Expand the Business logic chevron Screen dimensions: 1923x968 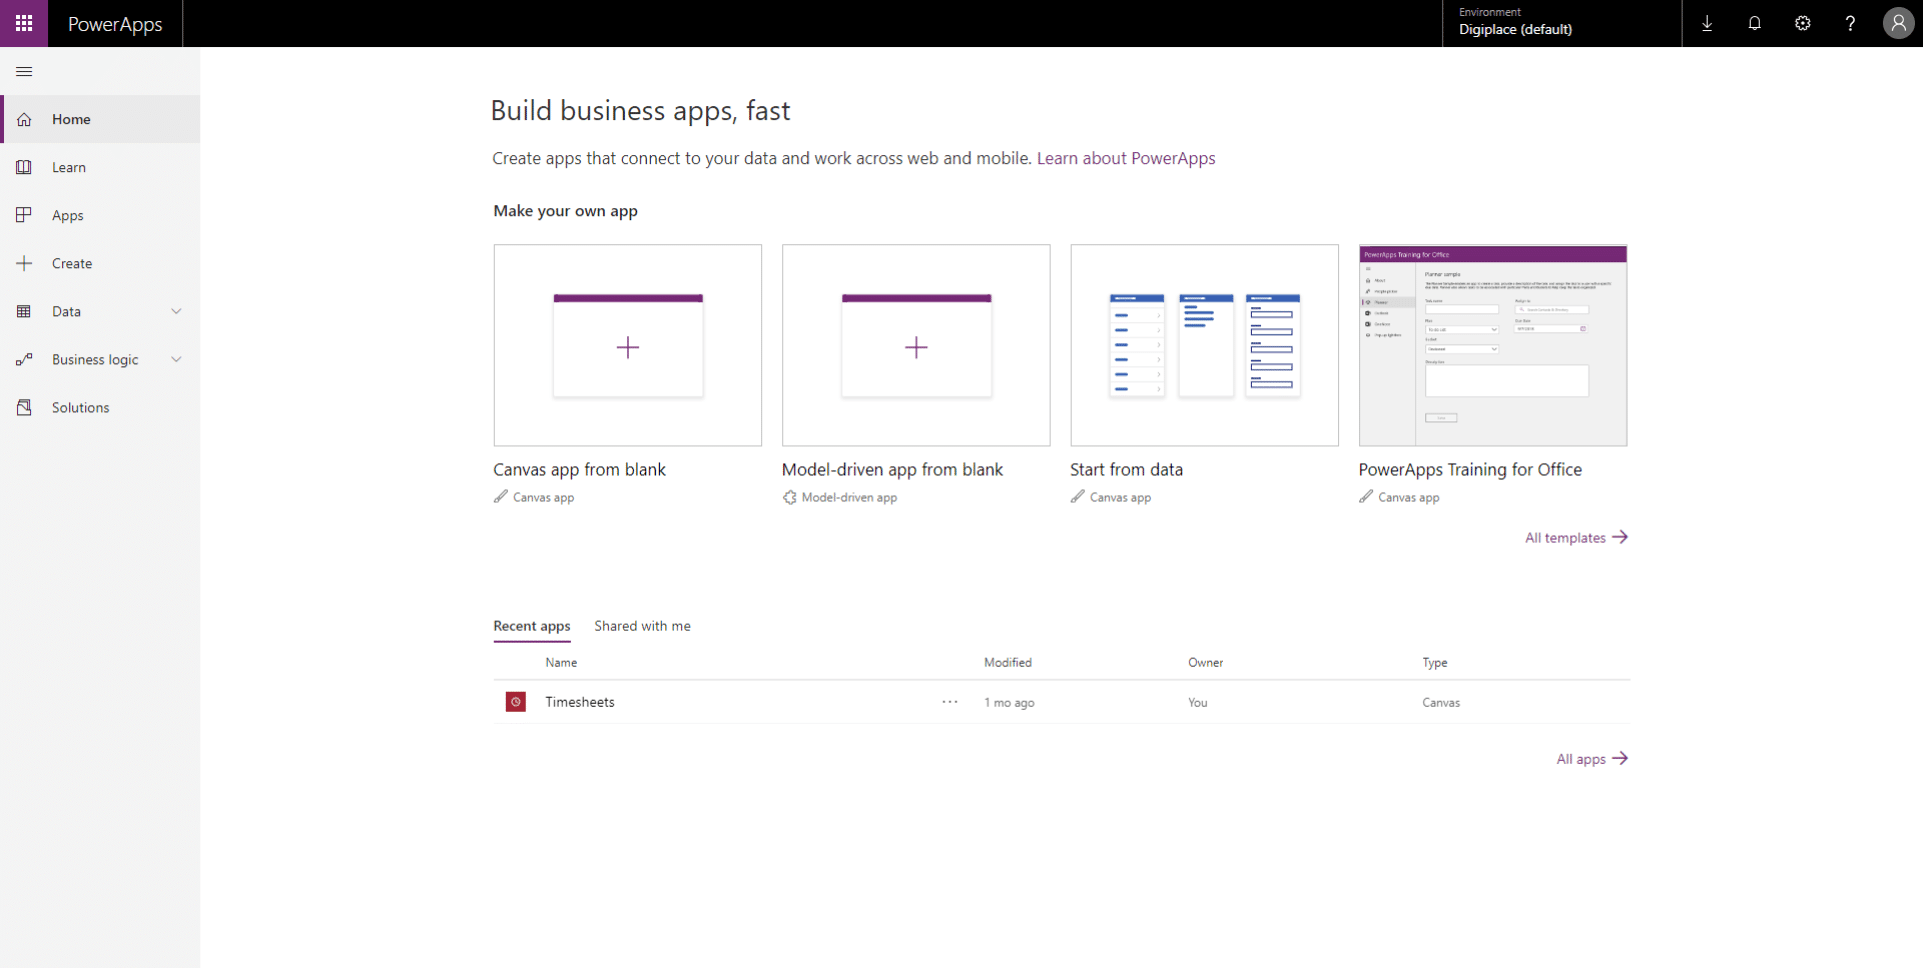pyautogui.click(x=177, y=359)
